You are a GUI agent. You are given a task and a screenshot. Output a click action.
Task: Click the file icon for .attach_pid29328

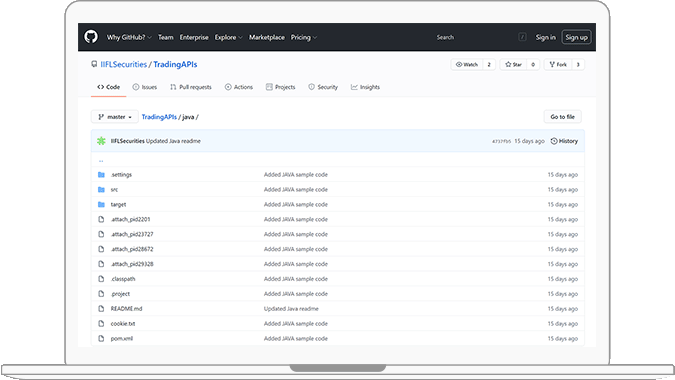101,264
